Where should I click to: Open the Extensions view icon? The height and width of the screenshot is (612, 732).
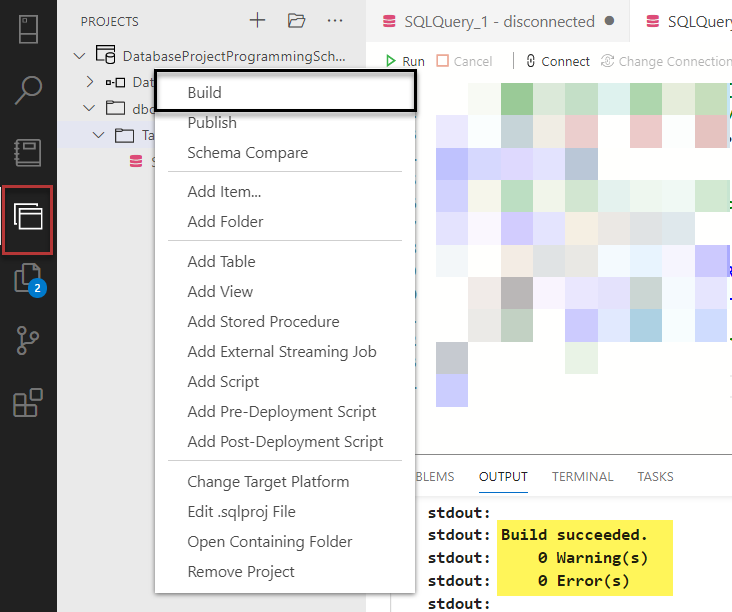point(28,404)
